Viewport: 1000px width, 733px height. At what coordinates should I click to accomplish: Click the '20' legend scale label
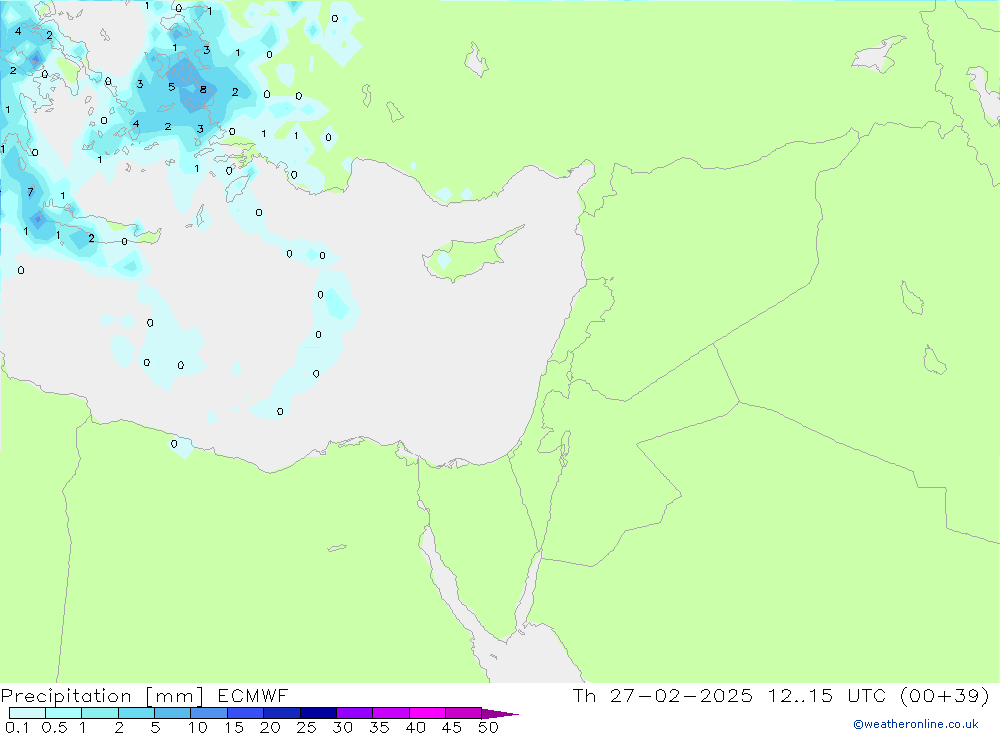[x=270, y=727]
